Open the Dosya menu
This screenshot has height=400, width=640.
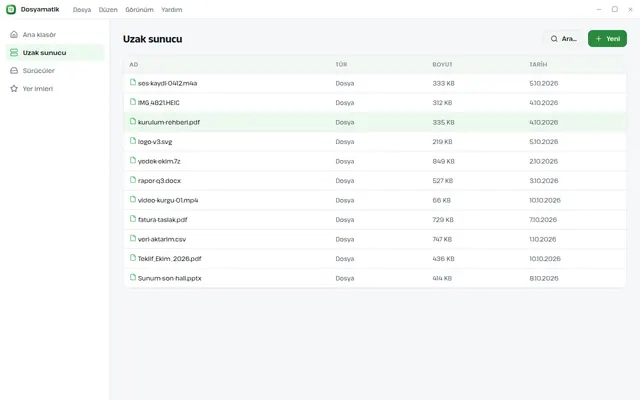click(x=82, y=9)
